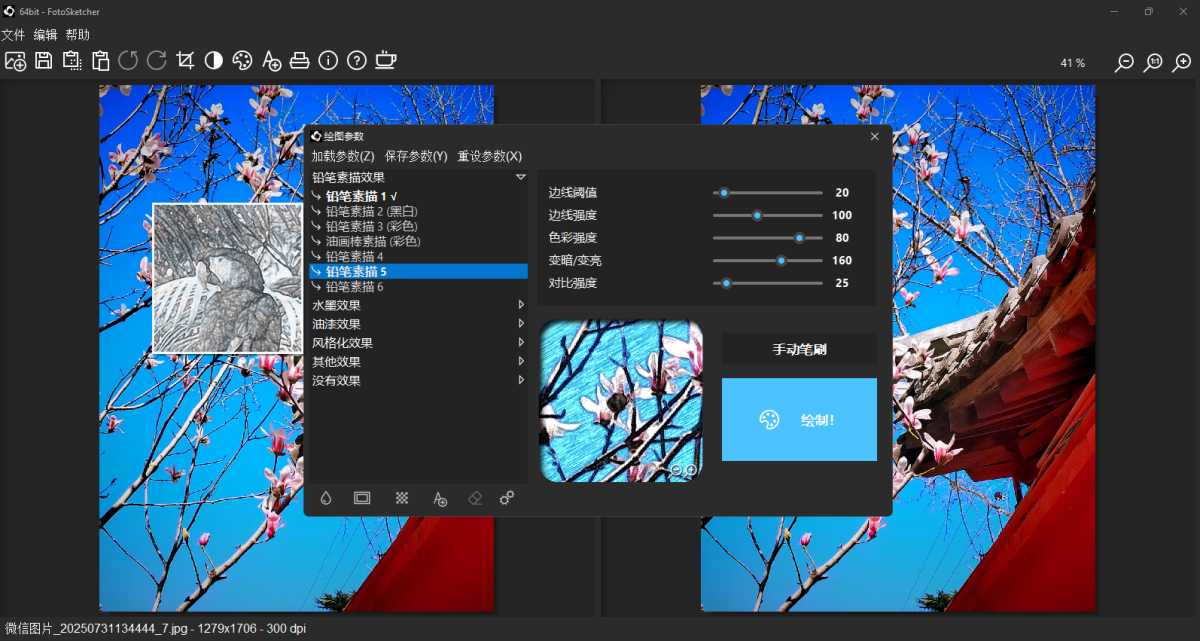Viewport: 1200px width, 641px height.
Task: Click the 色彩强度 slider
Action: (x=767, y=238)
